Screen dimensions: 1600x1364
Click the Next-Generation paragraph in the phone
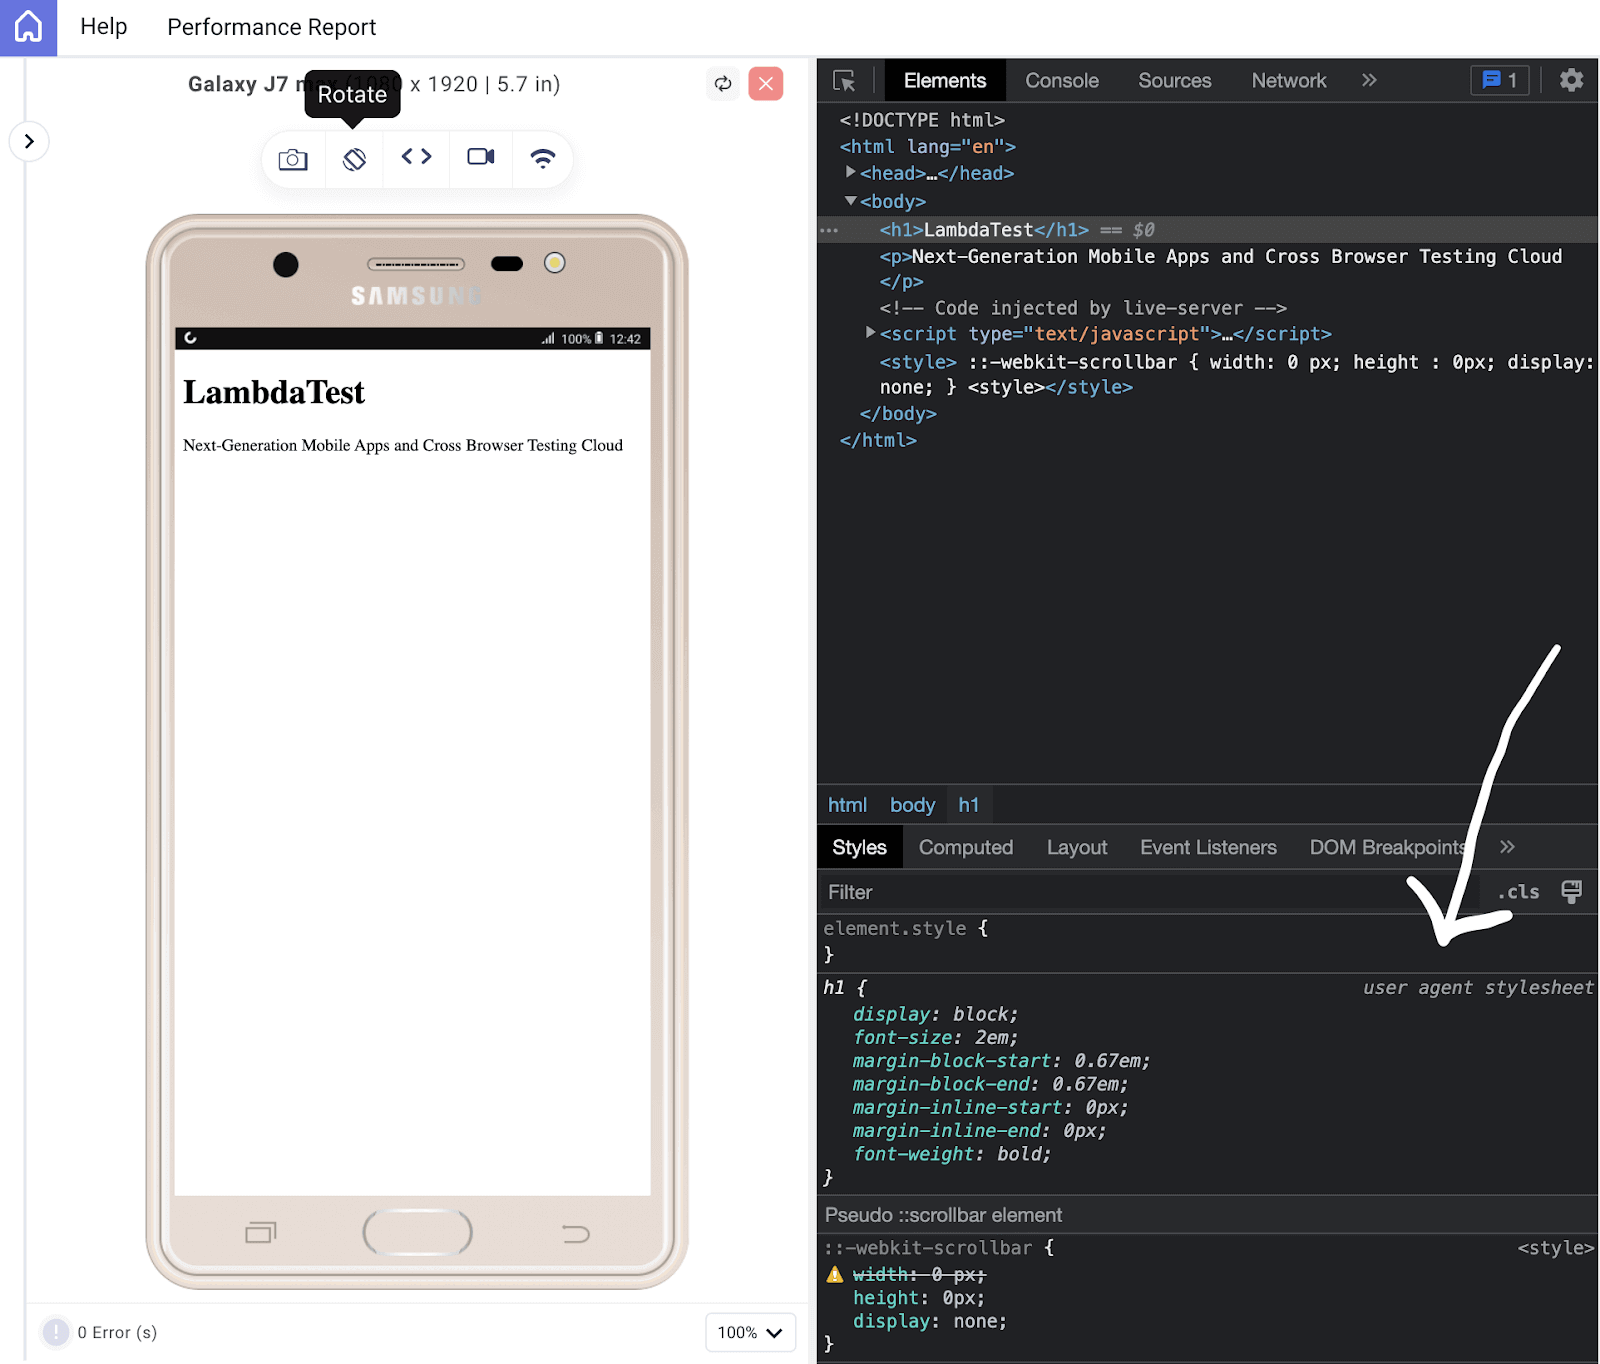pyautogui.click(x=403, y=445)
